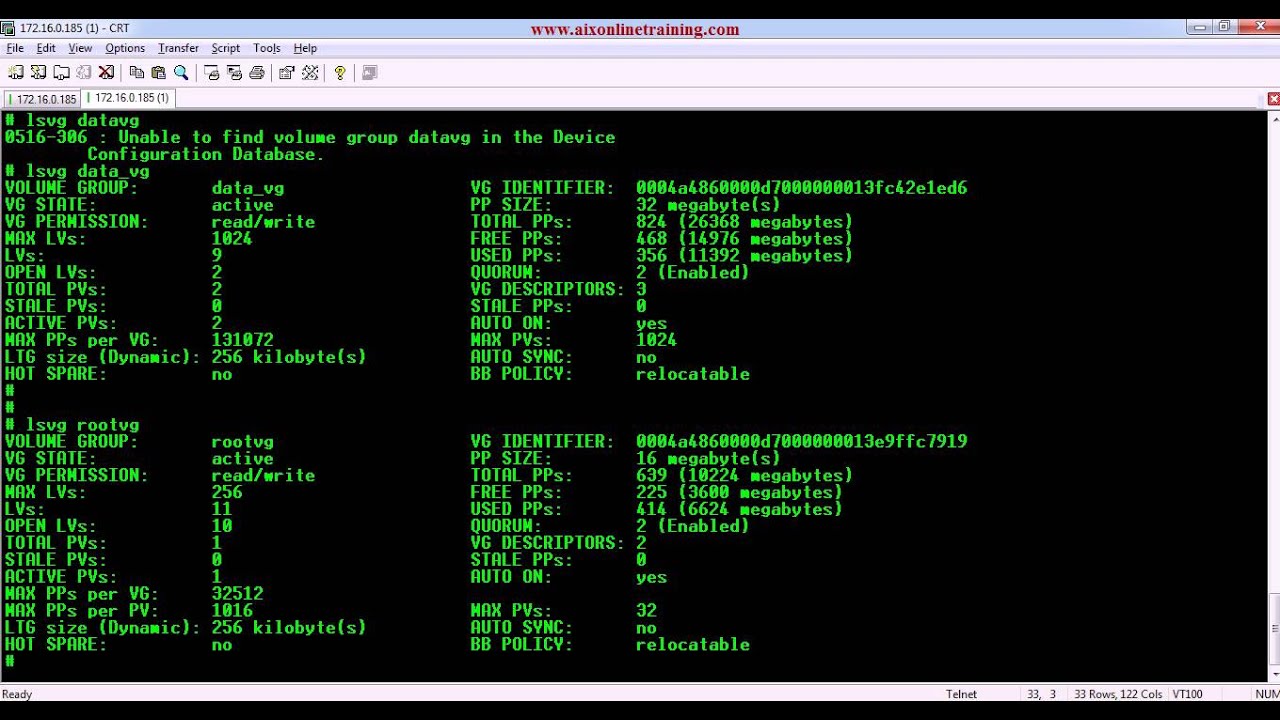Click the yellow Help question mark icon
The height and width of the screenshot is (720, 1280).
(340, 72)
